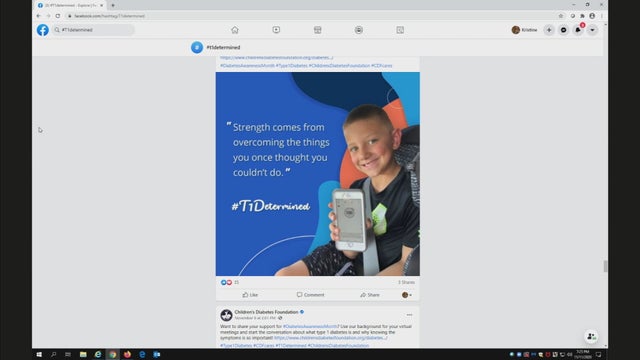Open the #Type1Diabetes hashtag above the photo
The width and height of the screenshot is (640, 360).
click(291, 66)
